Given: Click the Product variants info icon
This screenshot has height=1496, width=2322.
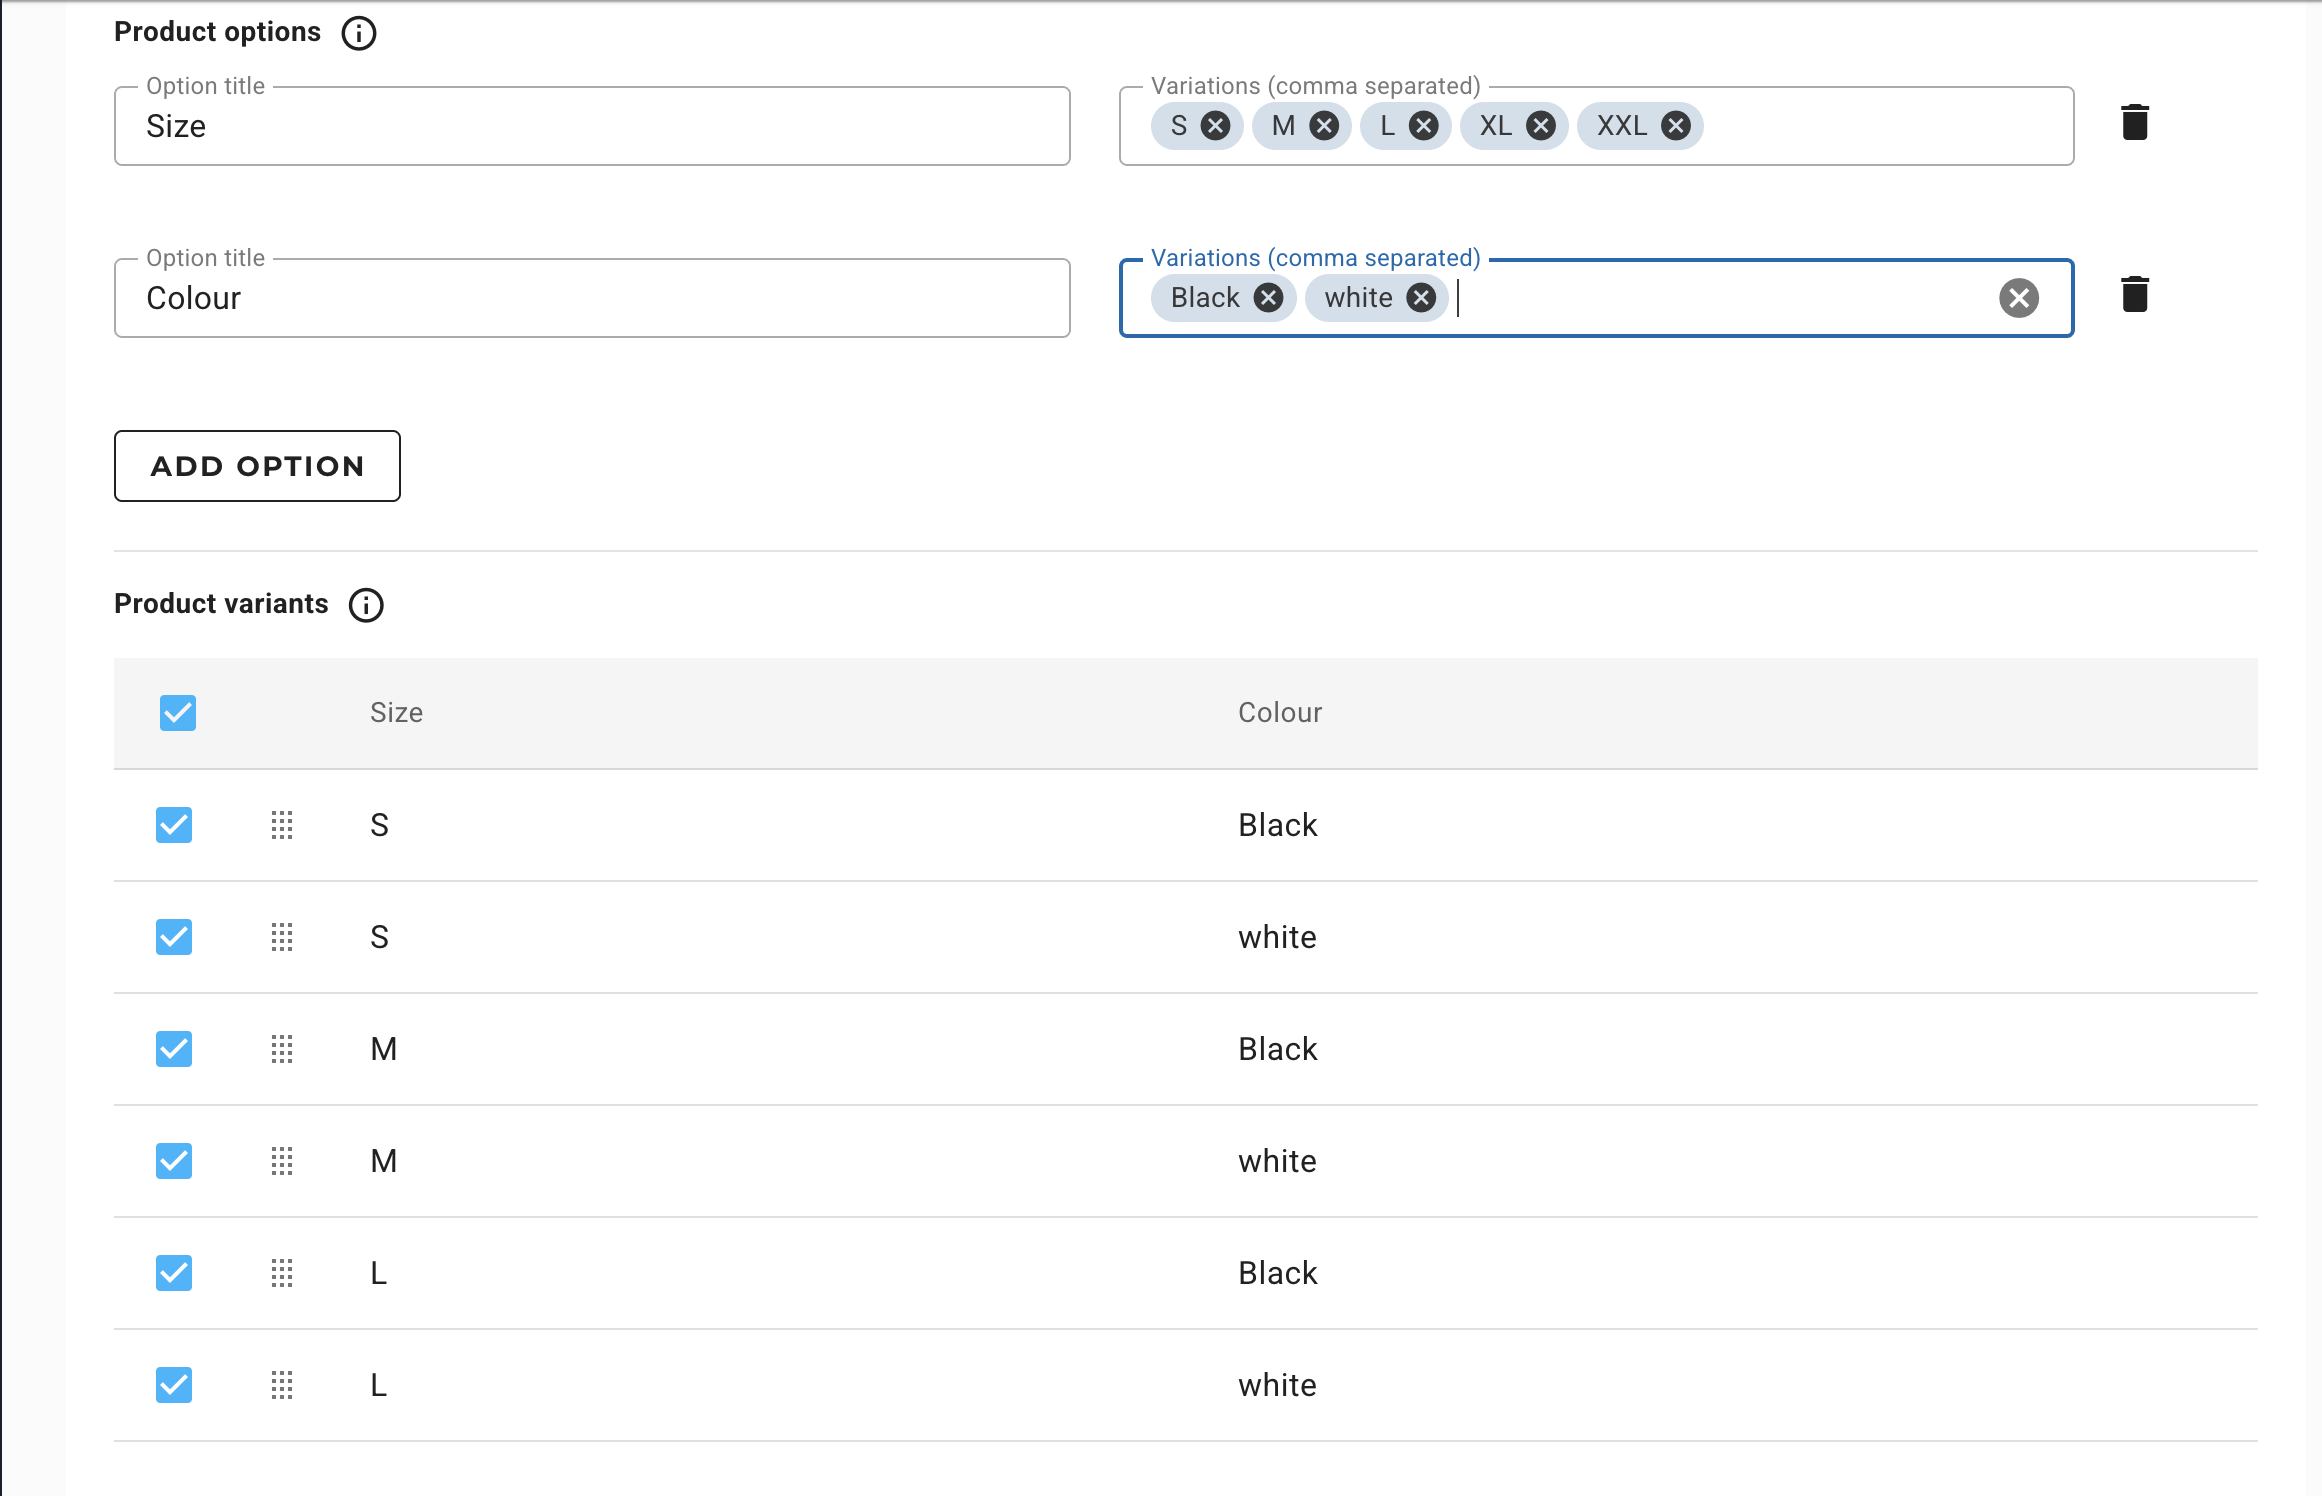Looking at the screenshot, I should (x=366, y=605).
